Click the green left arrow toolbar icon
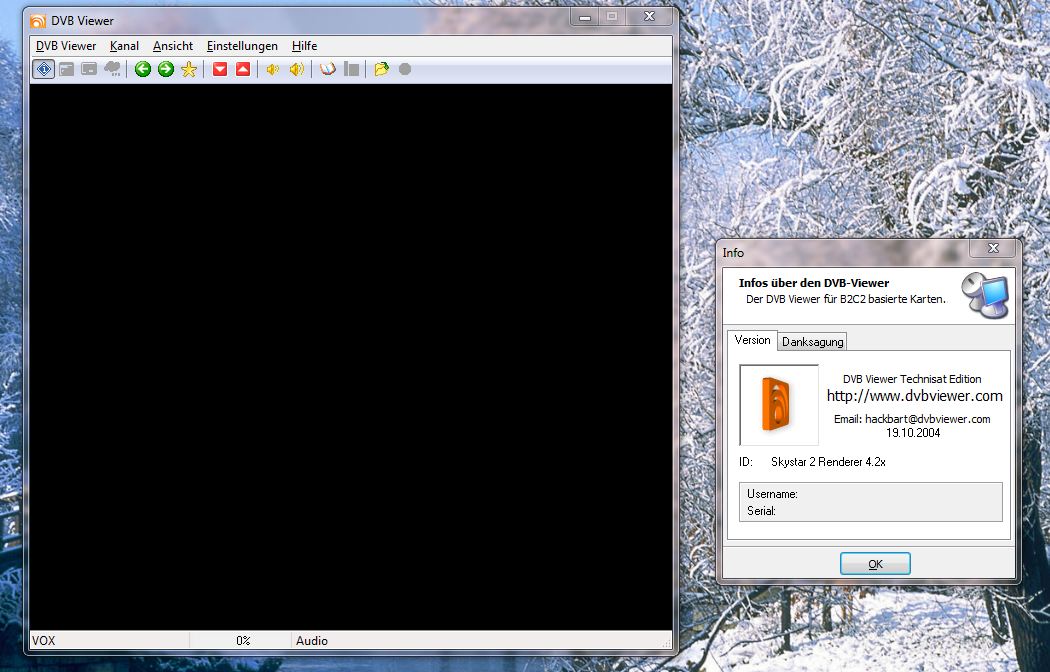Screen dimensions: 1050x672 coord(143,69)
